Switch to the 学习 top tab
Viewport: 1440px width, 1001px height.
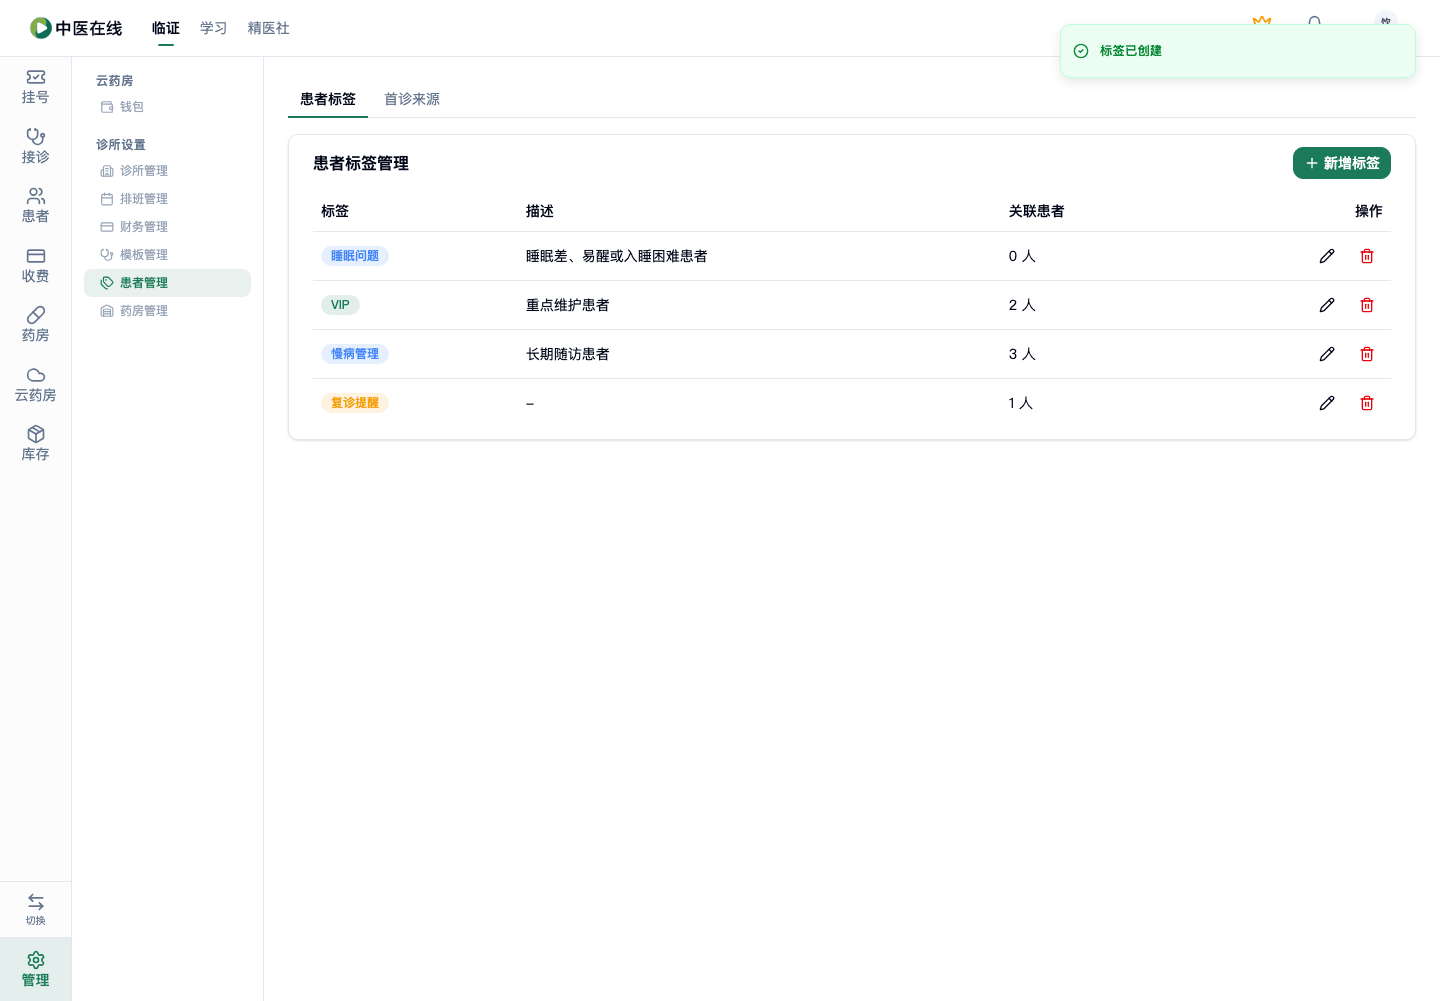click(214, 28)
